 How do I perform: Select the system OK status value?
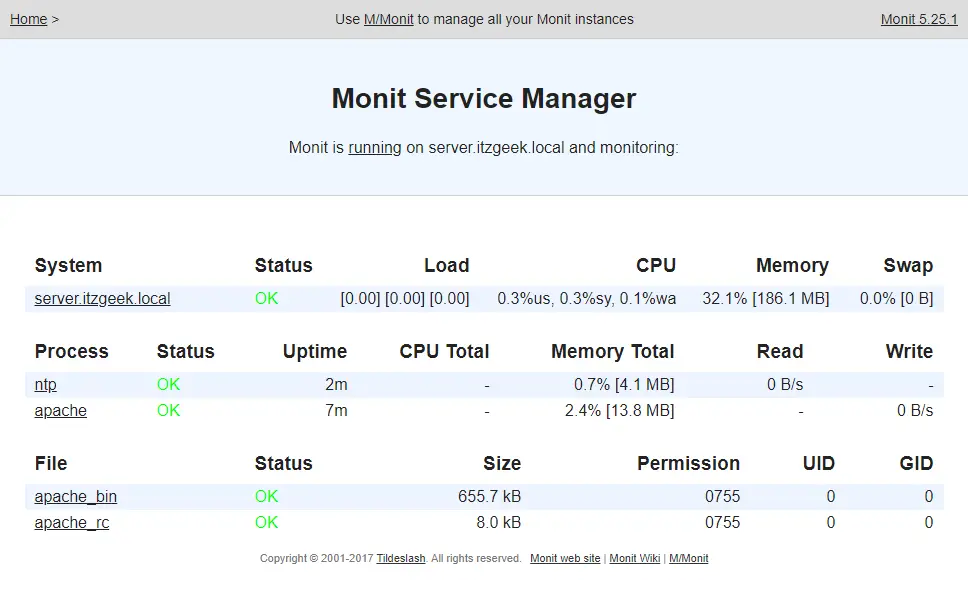(267, 299)
